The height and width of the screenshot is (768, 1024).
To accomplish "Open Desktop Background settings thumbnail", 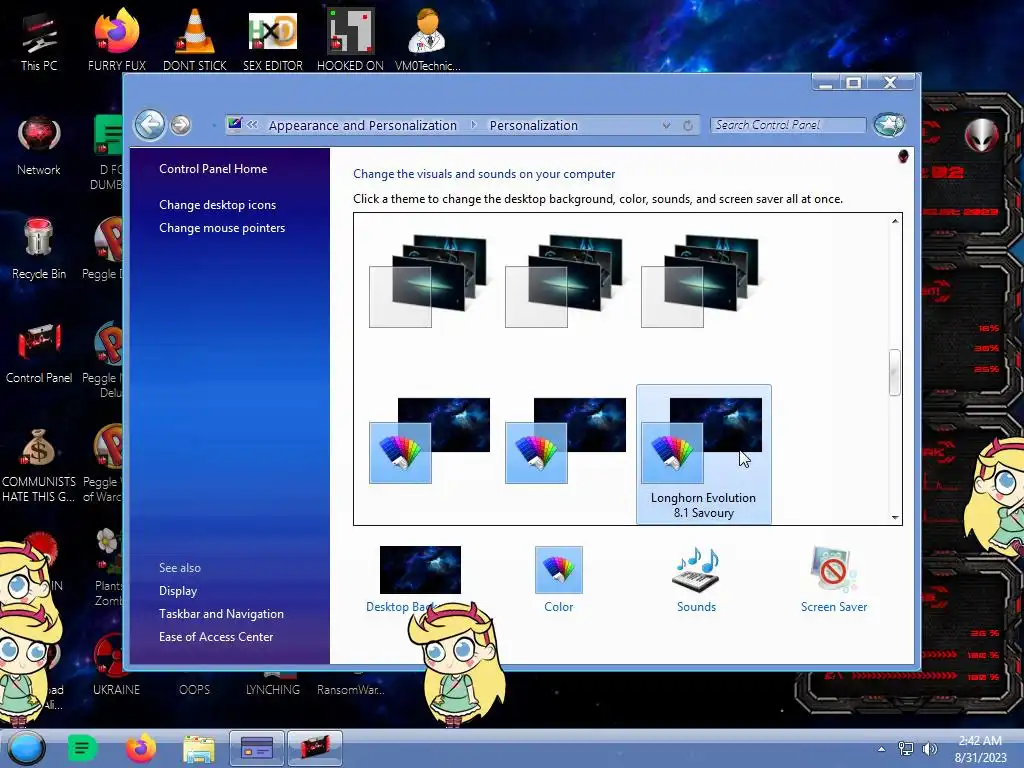I will pyautogui.click(x=420, y=569).
